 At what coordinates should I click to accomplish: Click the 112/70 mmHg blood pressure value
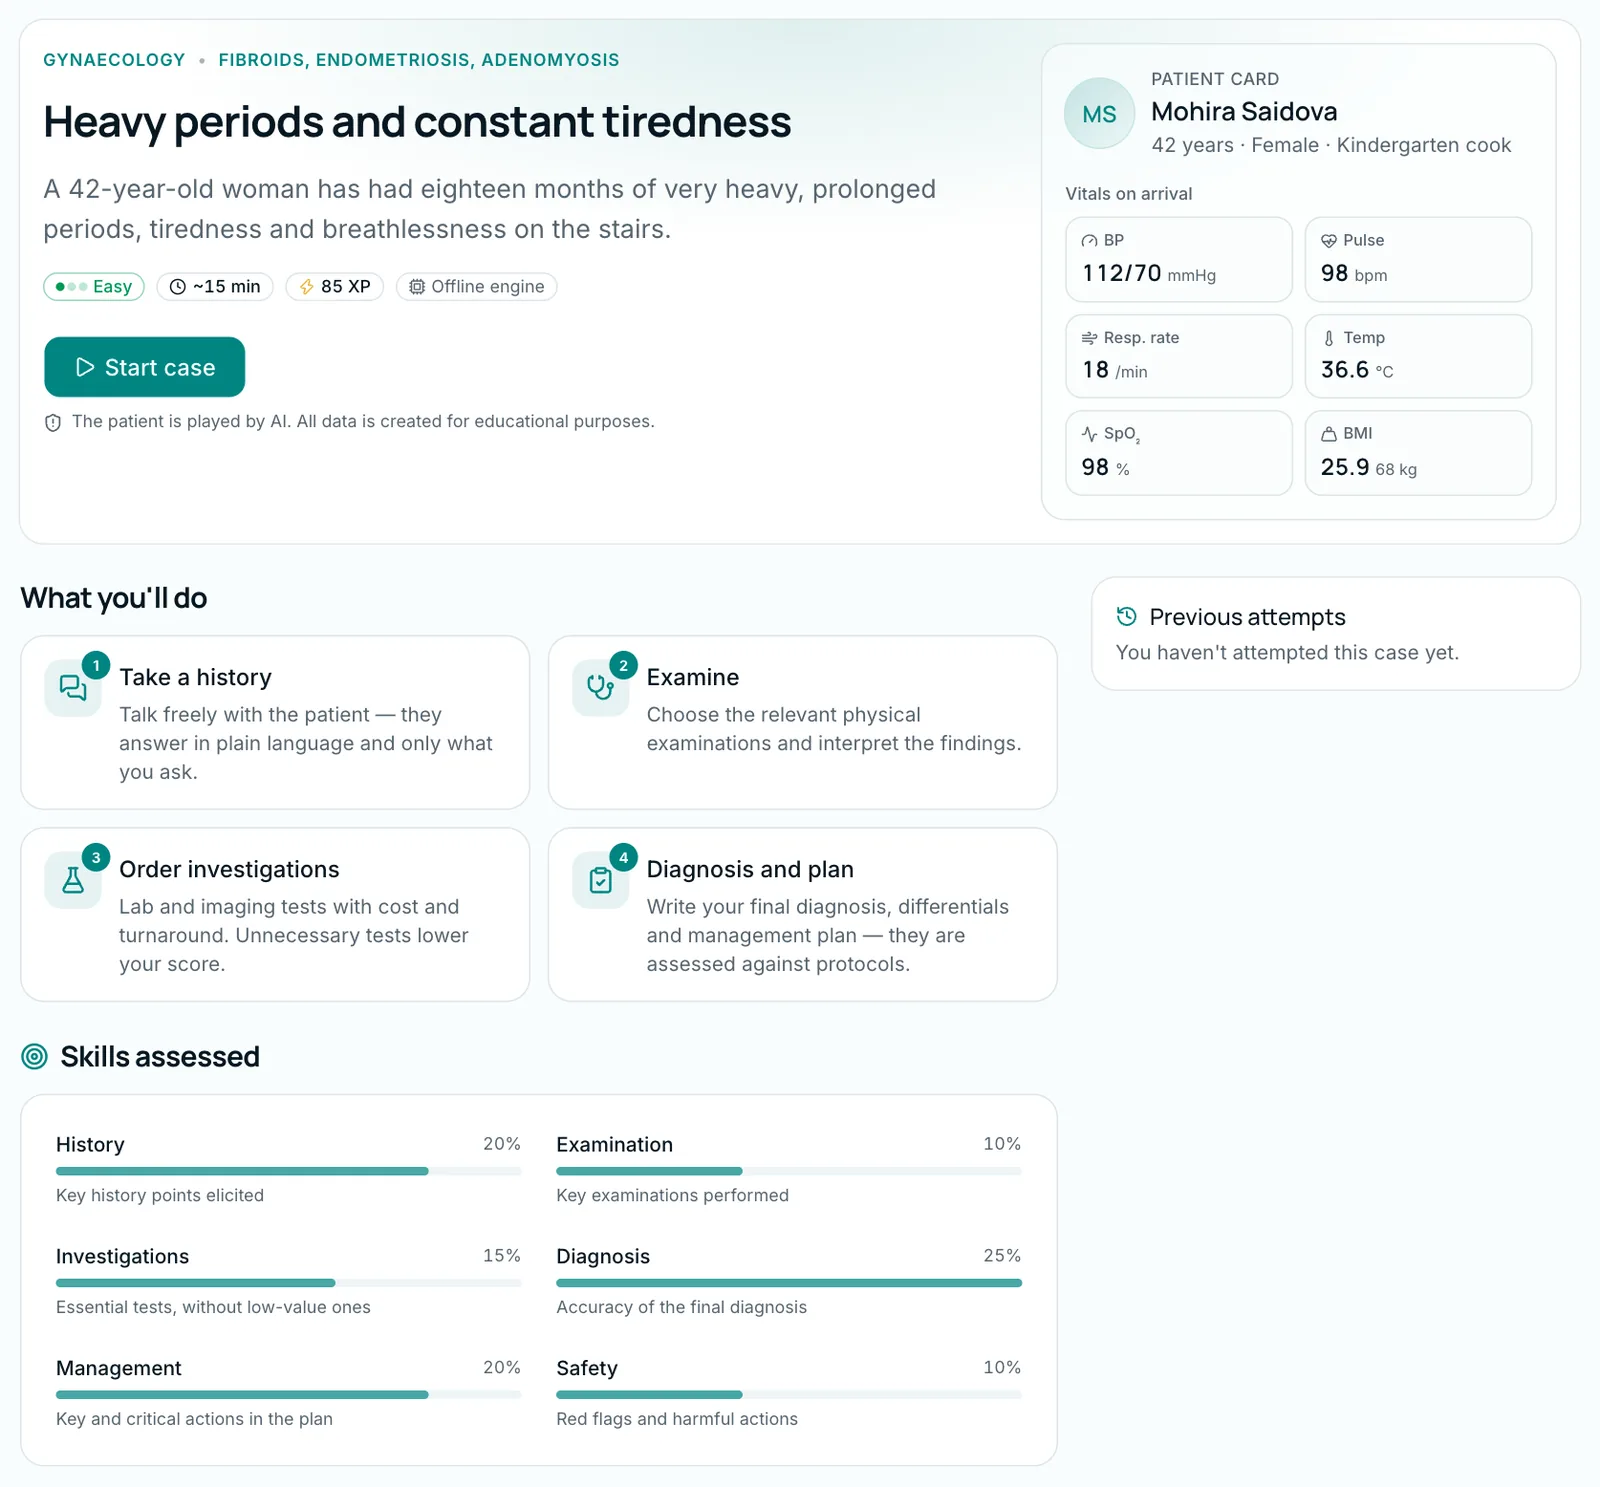pyautogui.click(x=1149, y=274)
